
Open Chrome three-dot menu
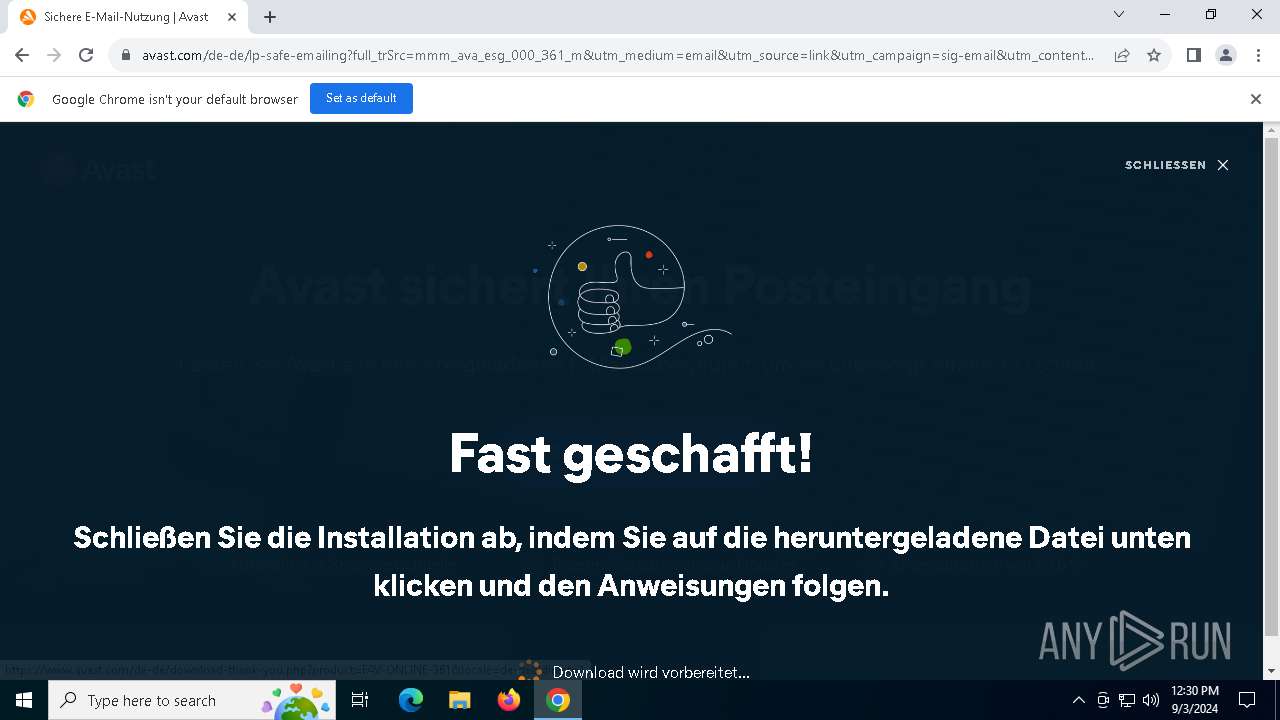[1257, 55]
